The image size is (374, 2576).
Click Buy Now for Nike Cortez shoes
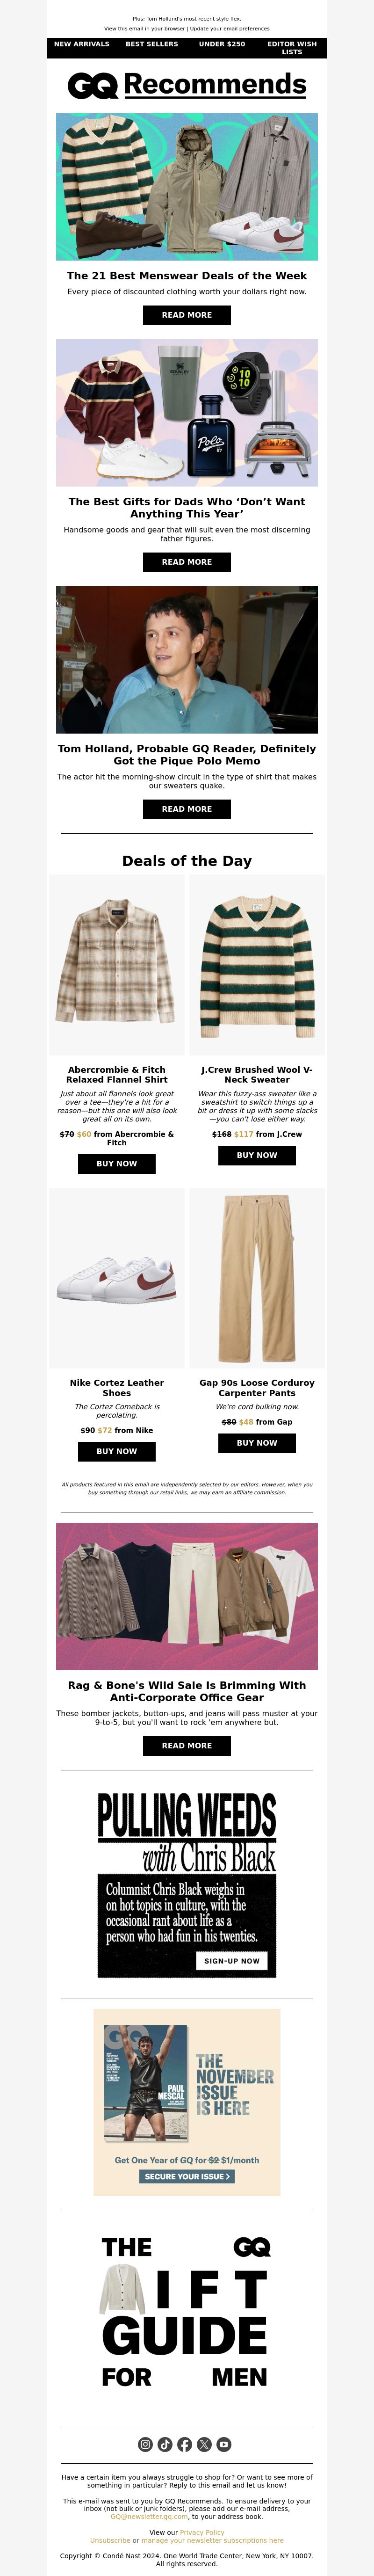tap(117, 1451)
